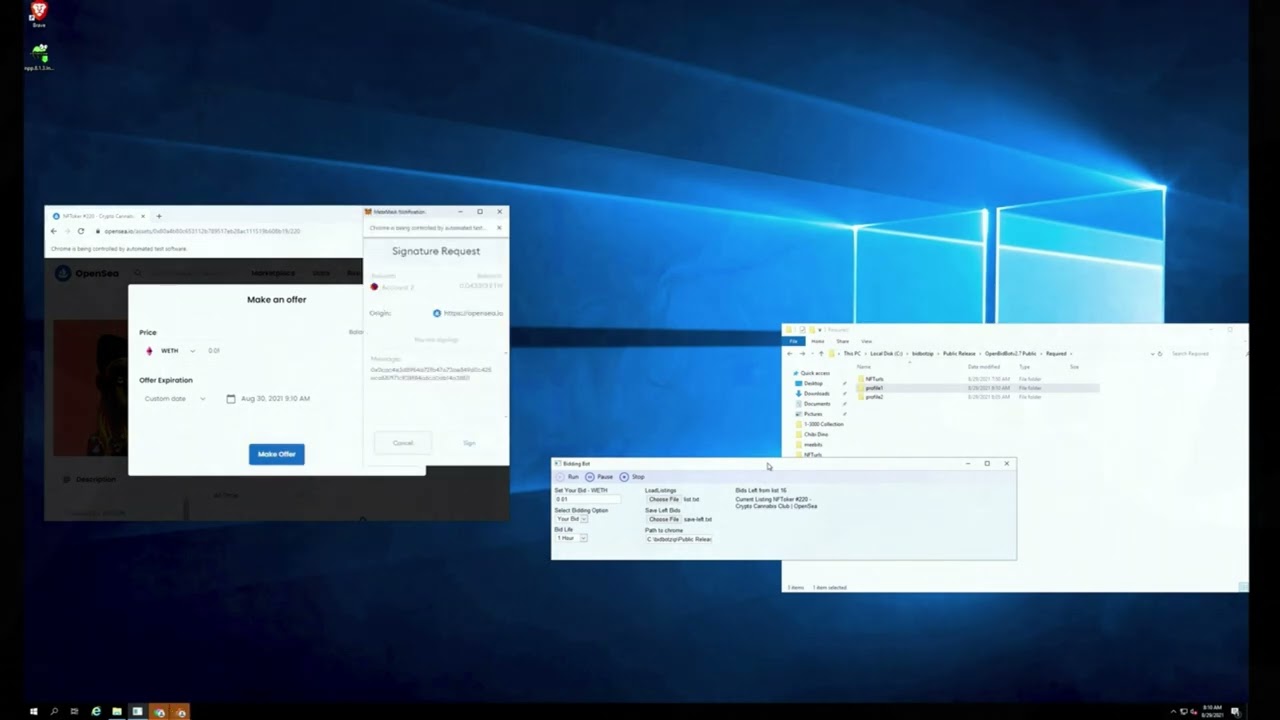Click Chrome reload button

pos(81,231)
